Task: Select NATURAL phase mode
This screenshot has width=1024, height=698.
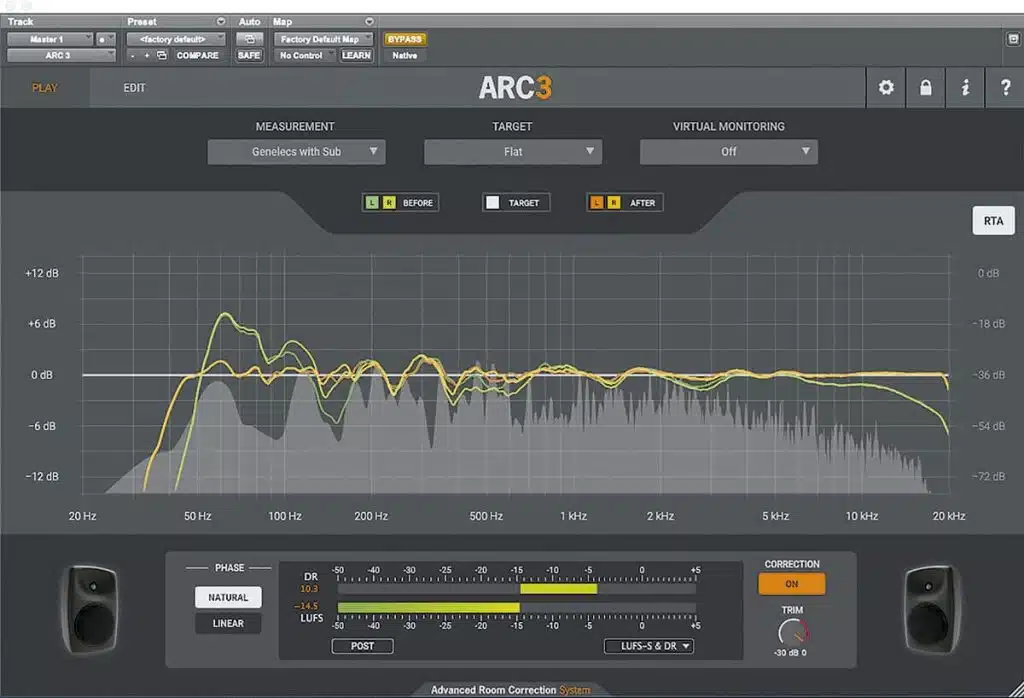Action: (x=228, y=597)
